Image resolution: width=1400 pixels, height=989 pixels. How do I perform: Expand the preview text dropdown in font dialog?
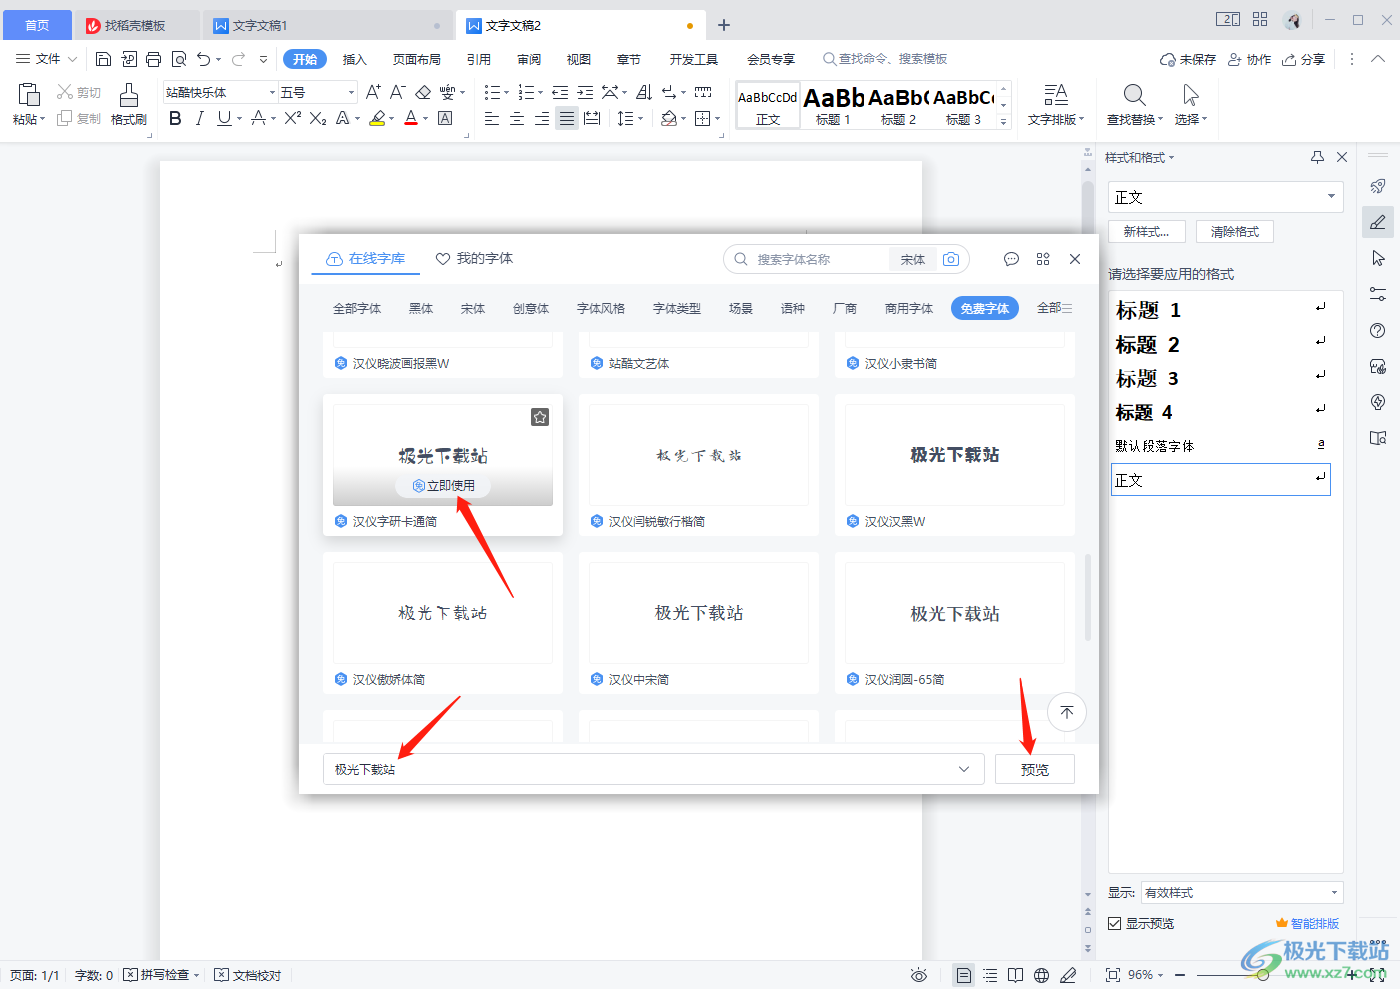pos(964,769)
